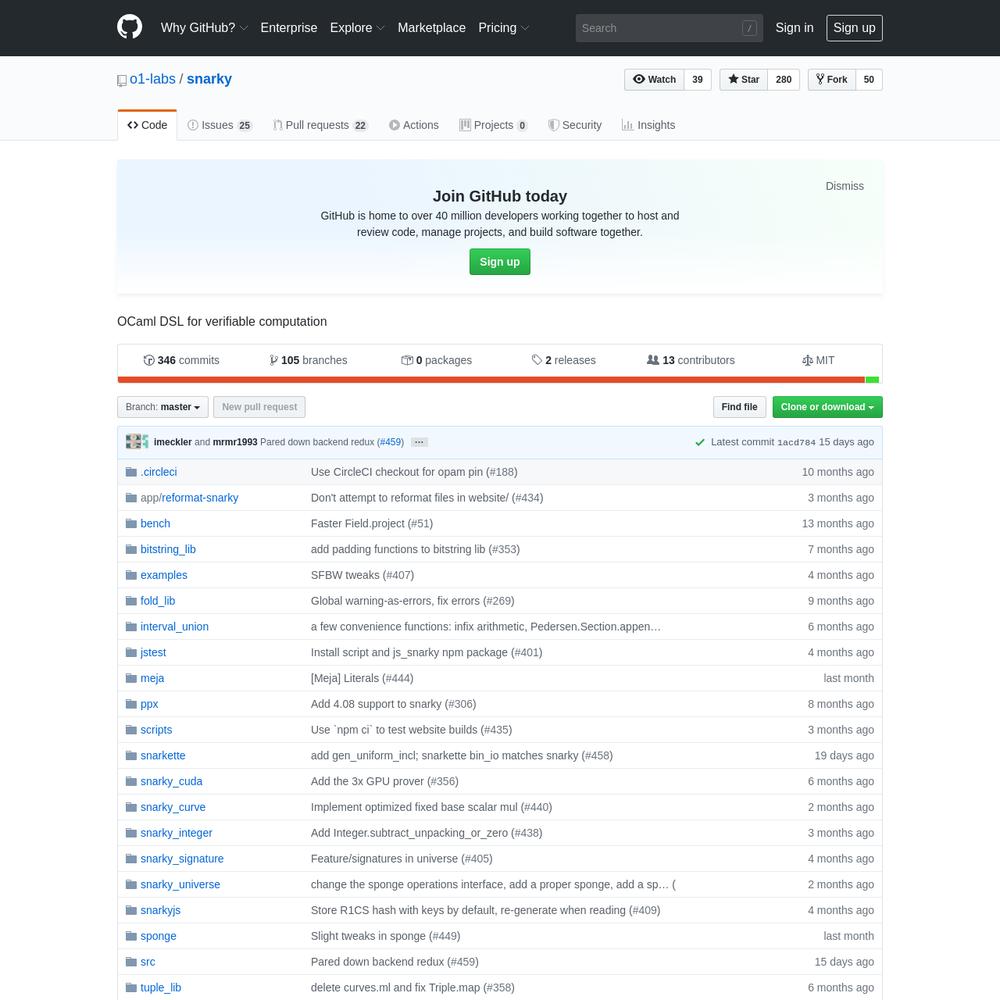Open the MIT license link

point(818,360)
